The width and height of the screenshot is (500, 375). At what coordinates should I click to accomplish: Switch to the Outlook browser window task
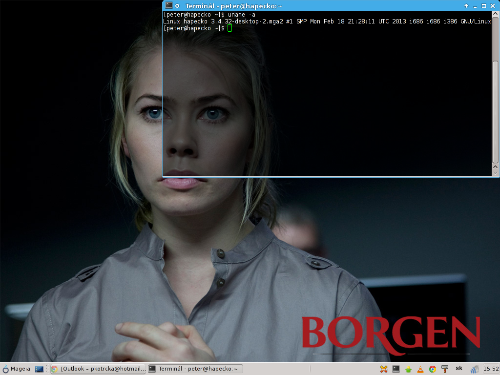pos(98,369)
